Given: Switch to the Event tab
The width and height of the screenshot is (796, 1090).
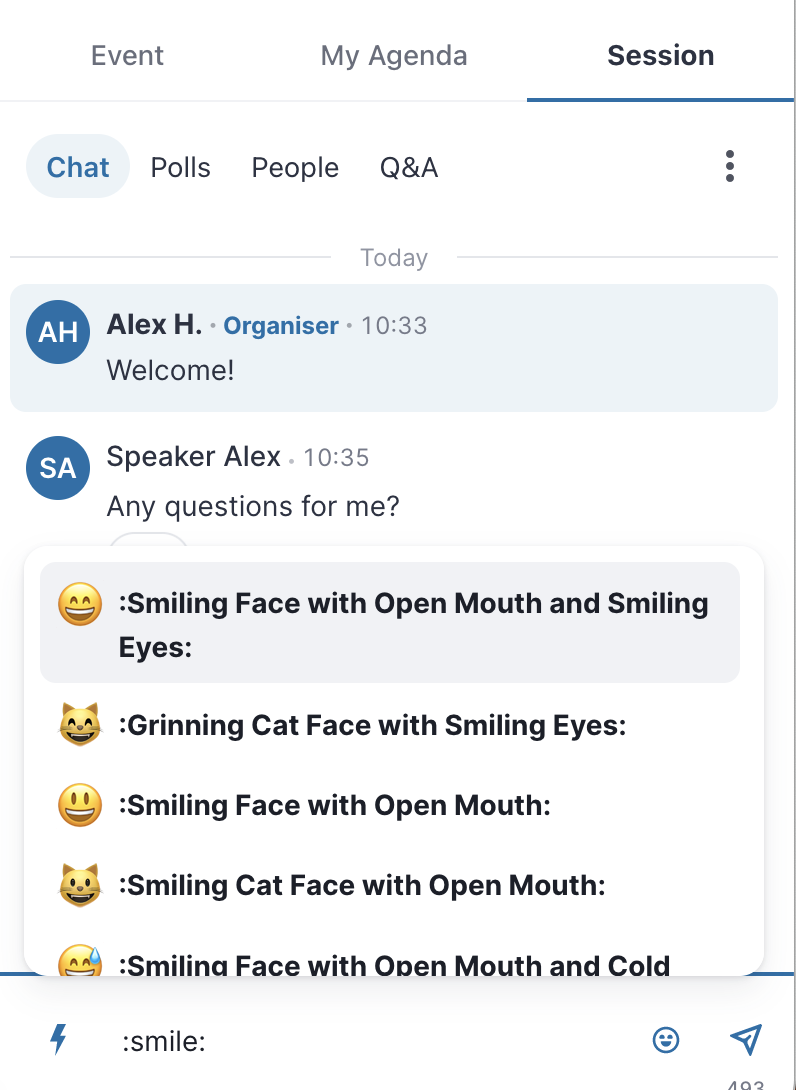Looking at the screenshot, I should tap(127, 56).
